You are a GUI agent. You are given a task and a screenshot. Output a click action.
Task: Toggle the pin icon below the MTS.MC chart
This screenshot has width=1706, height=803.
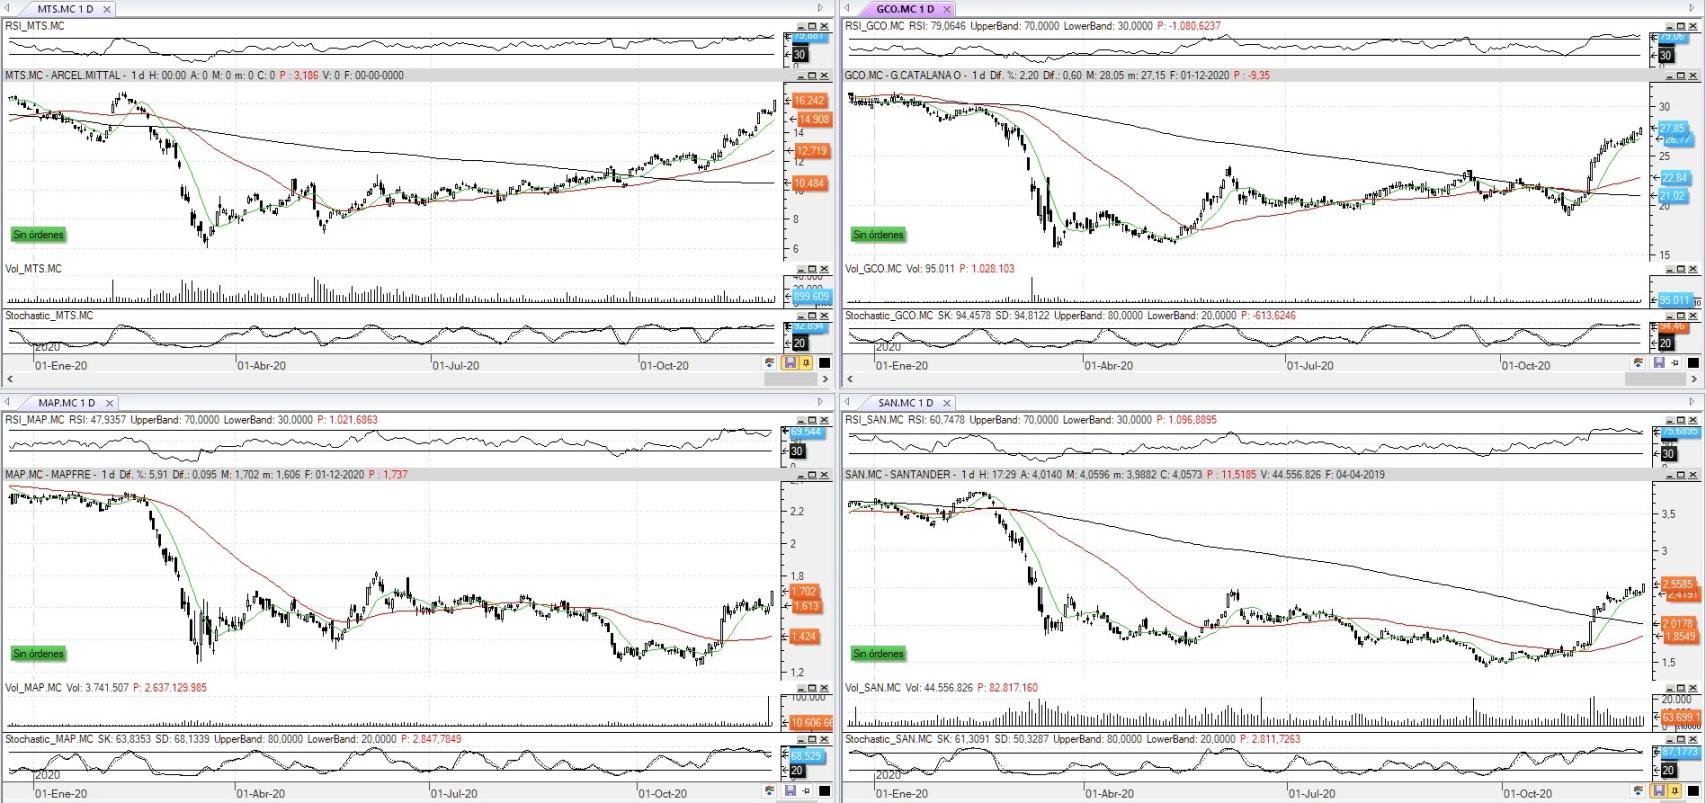806,363
